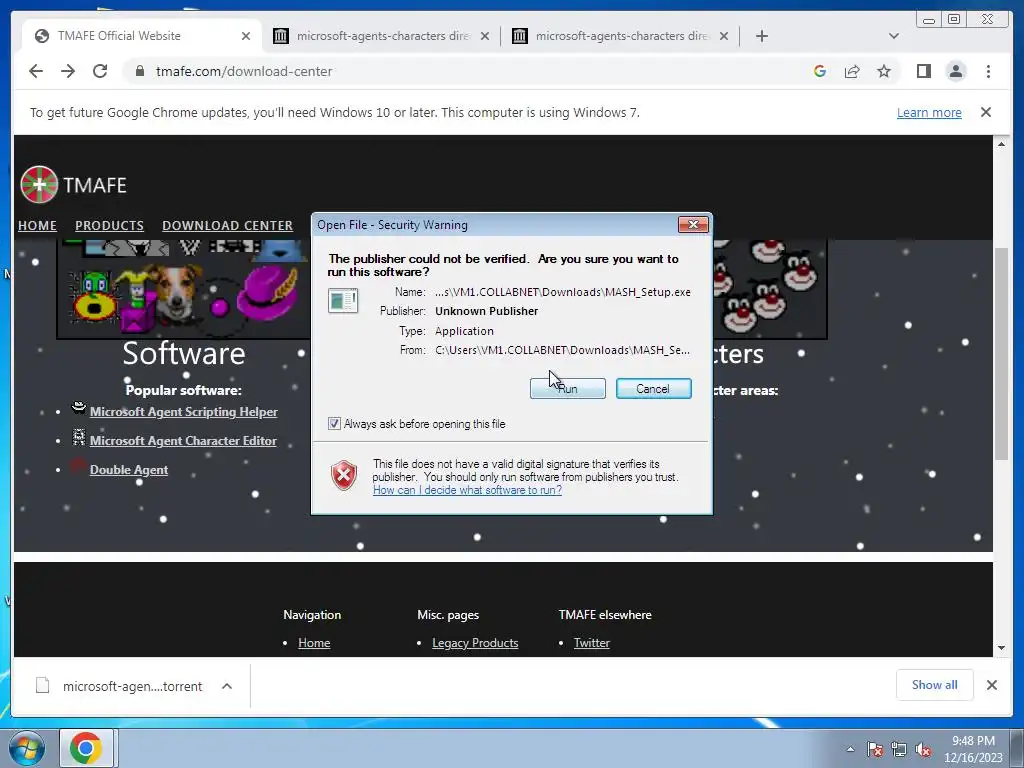Click the Chrome back arrow
Image resolution: width=1024 pixels, height=768 pixels.
point(36,71)
